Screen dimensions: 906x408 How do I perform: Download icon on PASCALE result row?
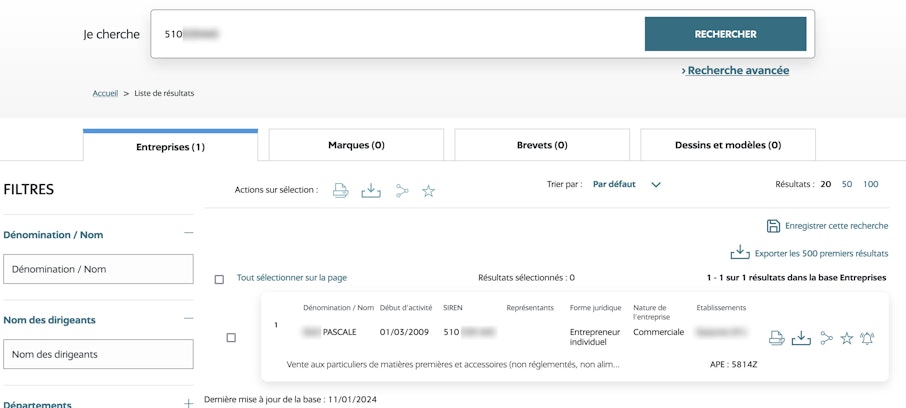pyautogui.click(x=801, y=338)
